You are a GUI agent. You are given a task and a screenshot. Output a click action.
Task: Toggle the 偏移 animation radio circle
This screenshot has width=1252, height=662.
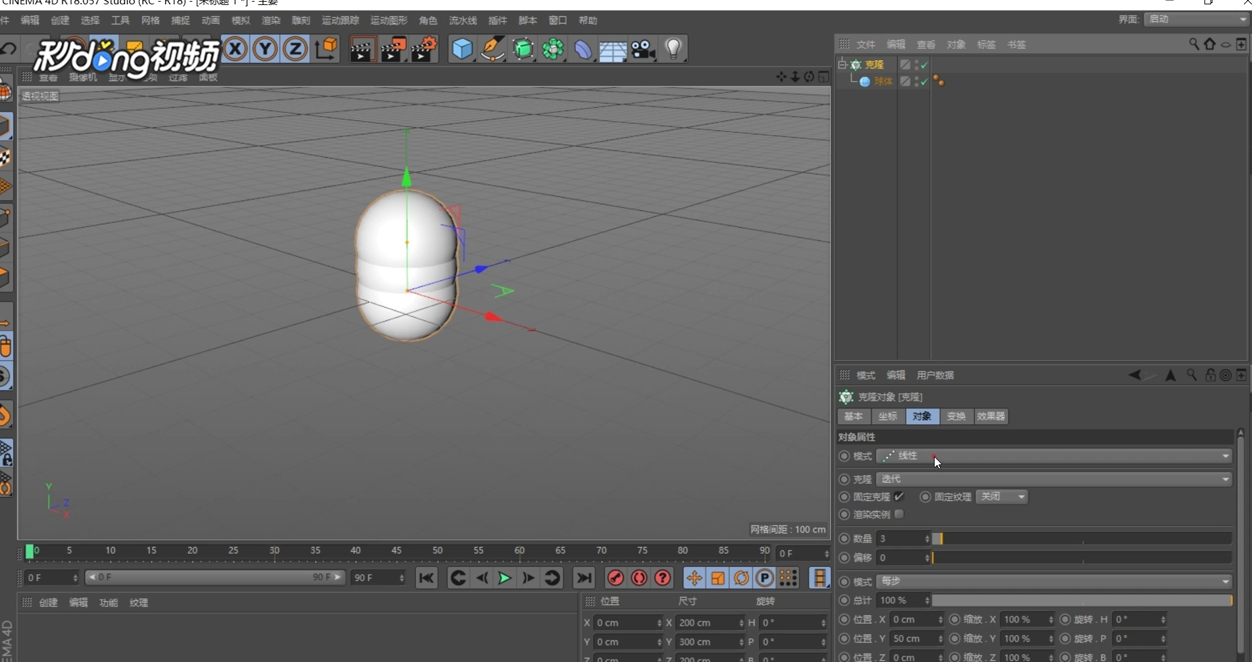coord(844,557)
